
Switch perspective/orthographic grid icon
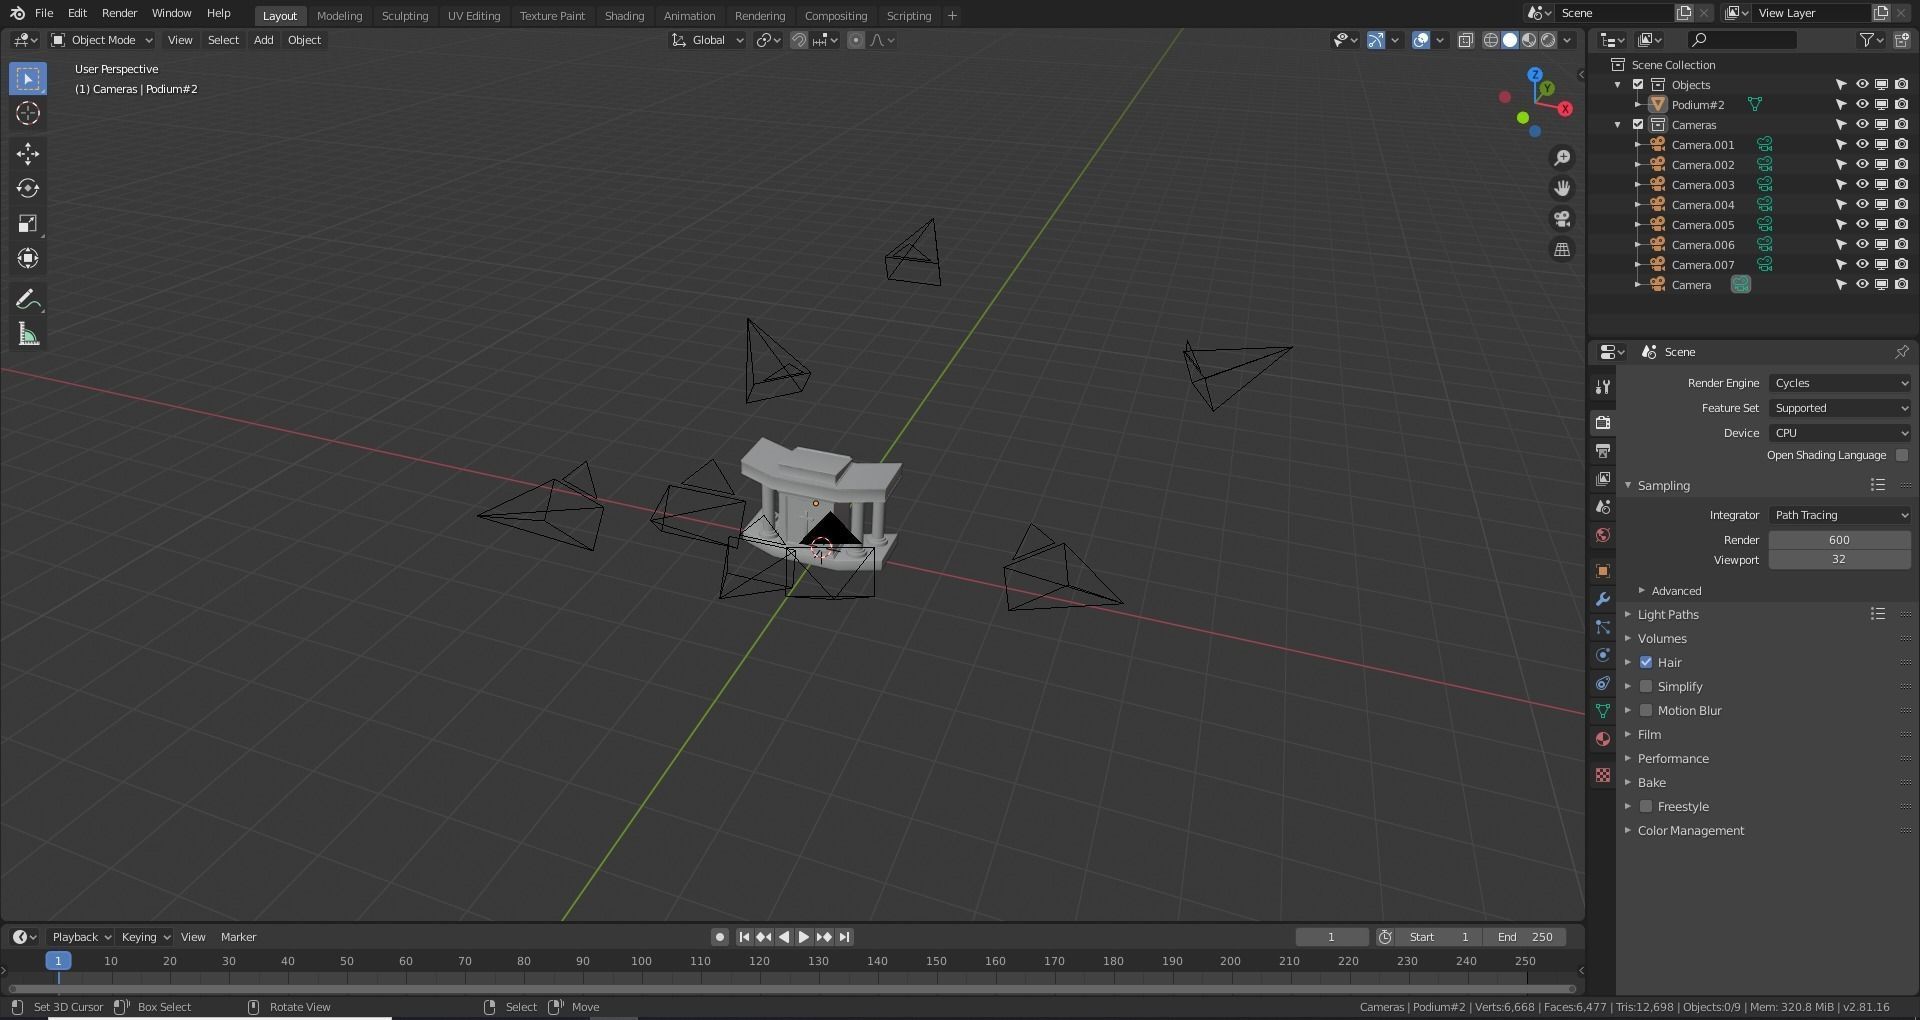tap(1562, 250)
